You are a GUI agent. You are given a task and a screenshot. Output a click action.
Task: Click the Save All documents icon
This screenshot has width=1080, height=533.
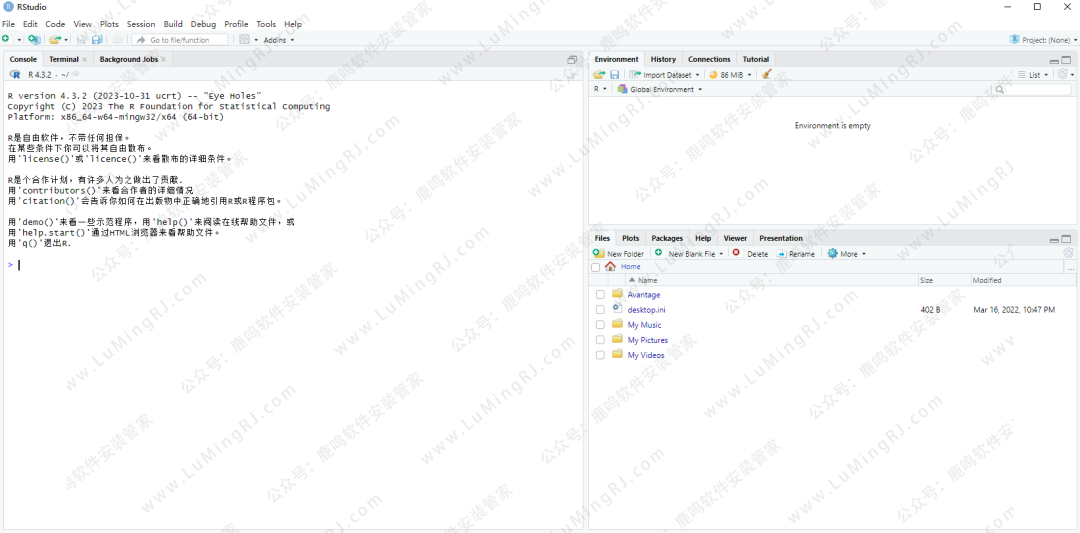[97, 40]
